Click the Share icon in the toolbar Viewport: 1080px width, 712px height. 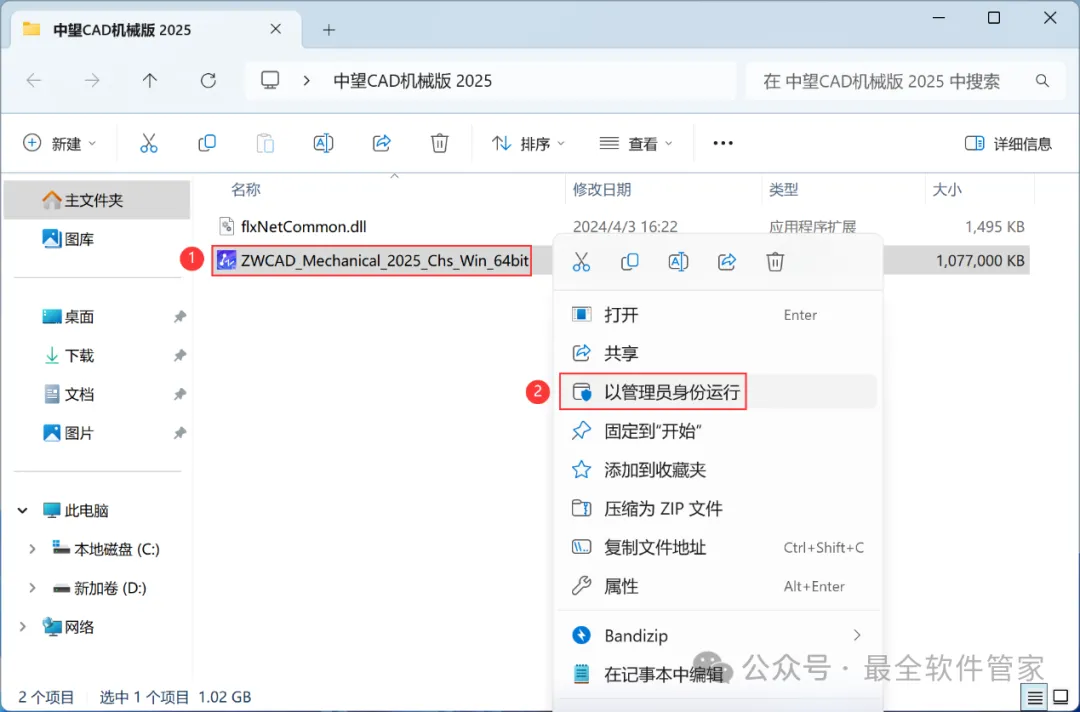[x=382, y=143]
